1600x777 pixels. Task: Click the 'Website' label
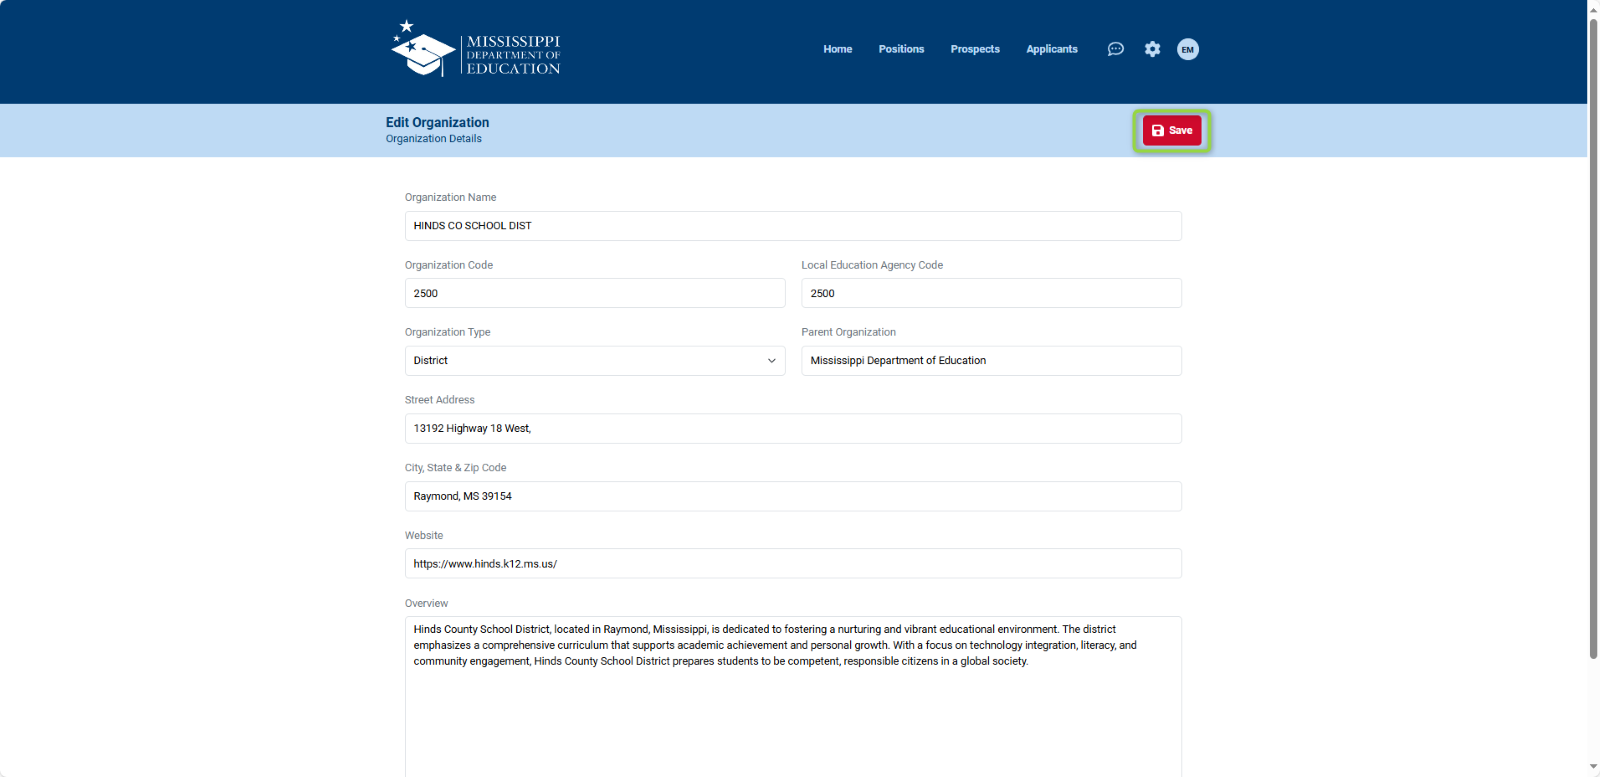pos(424,536)
